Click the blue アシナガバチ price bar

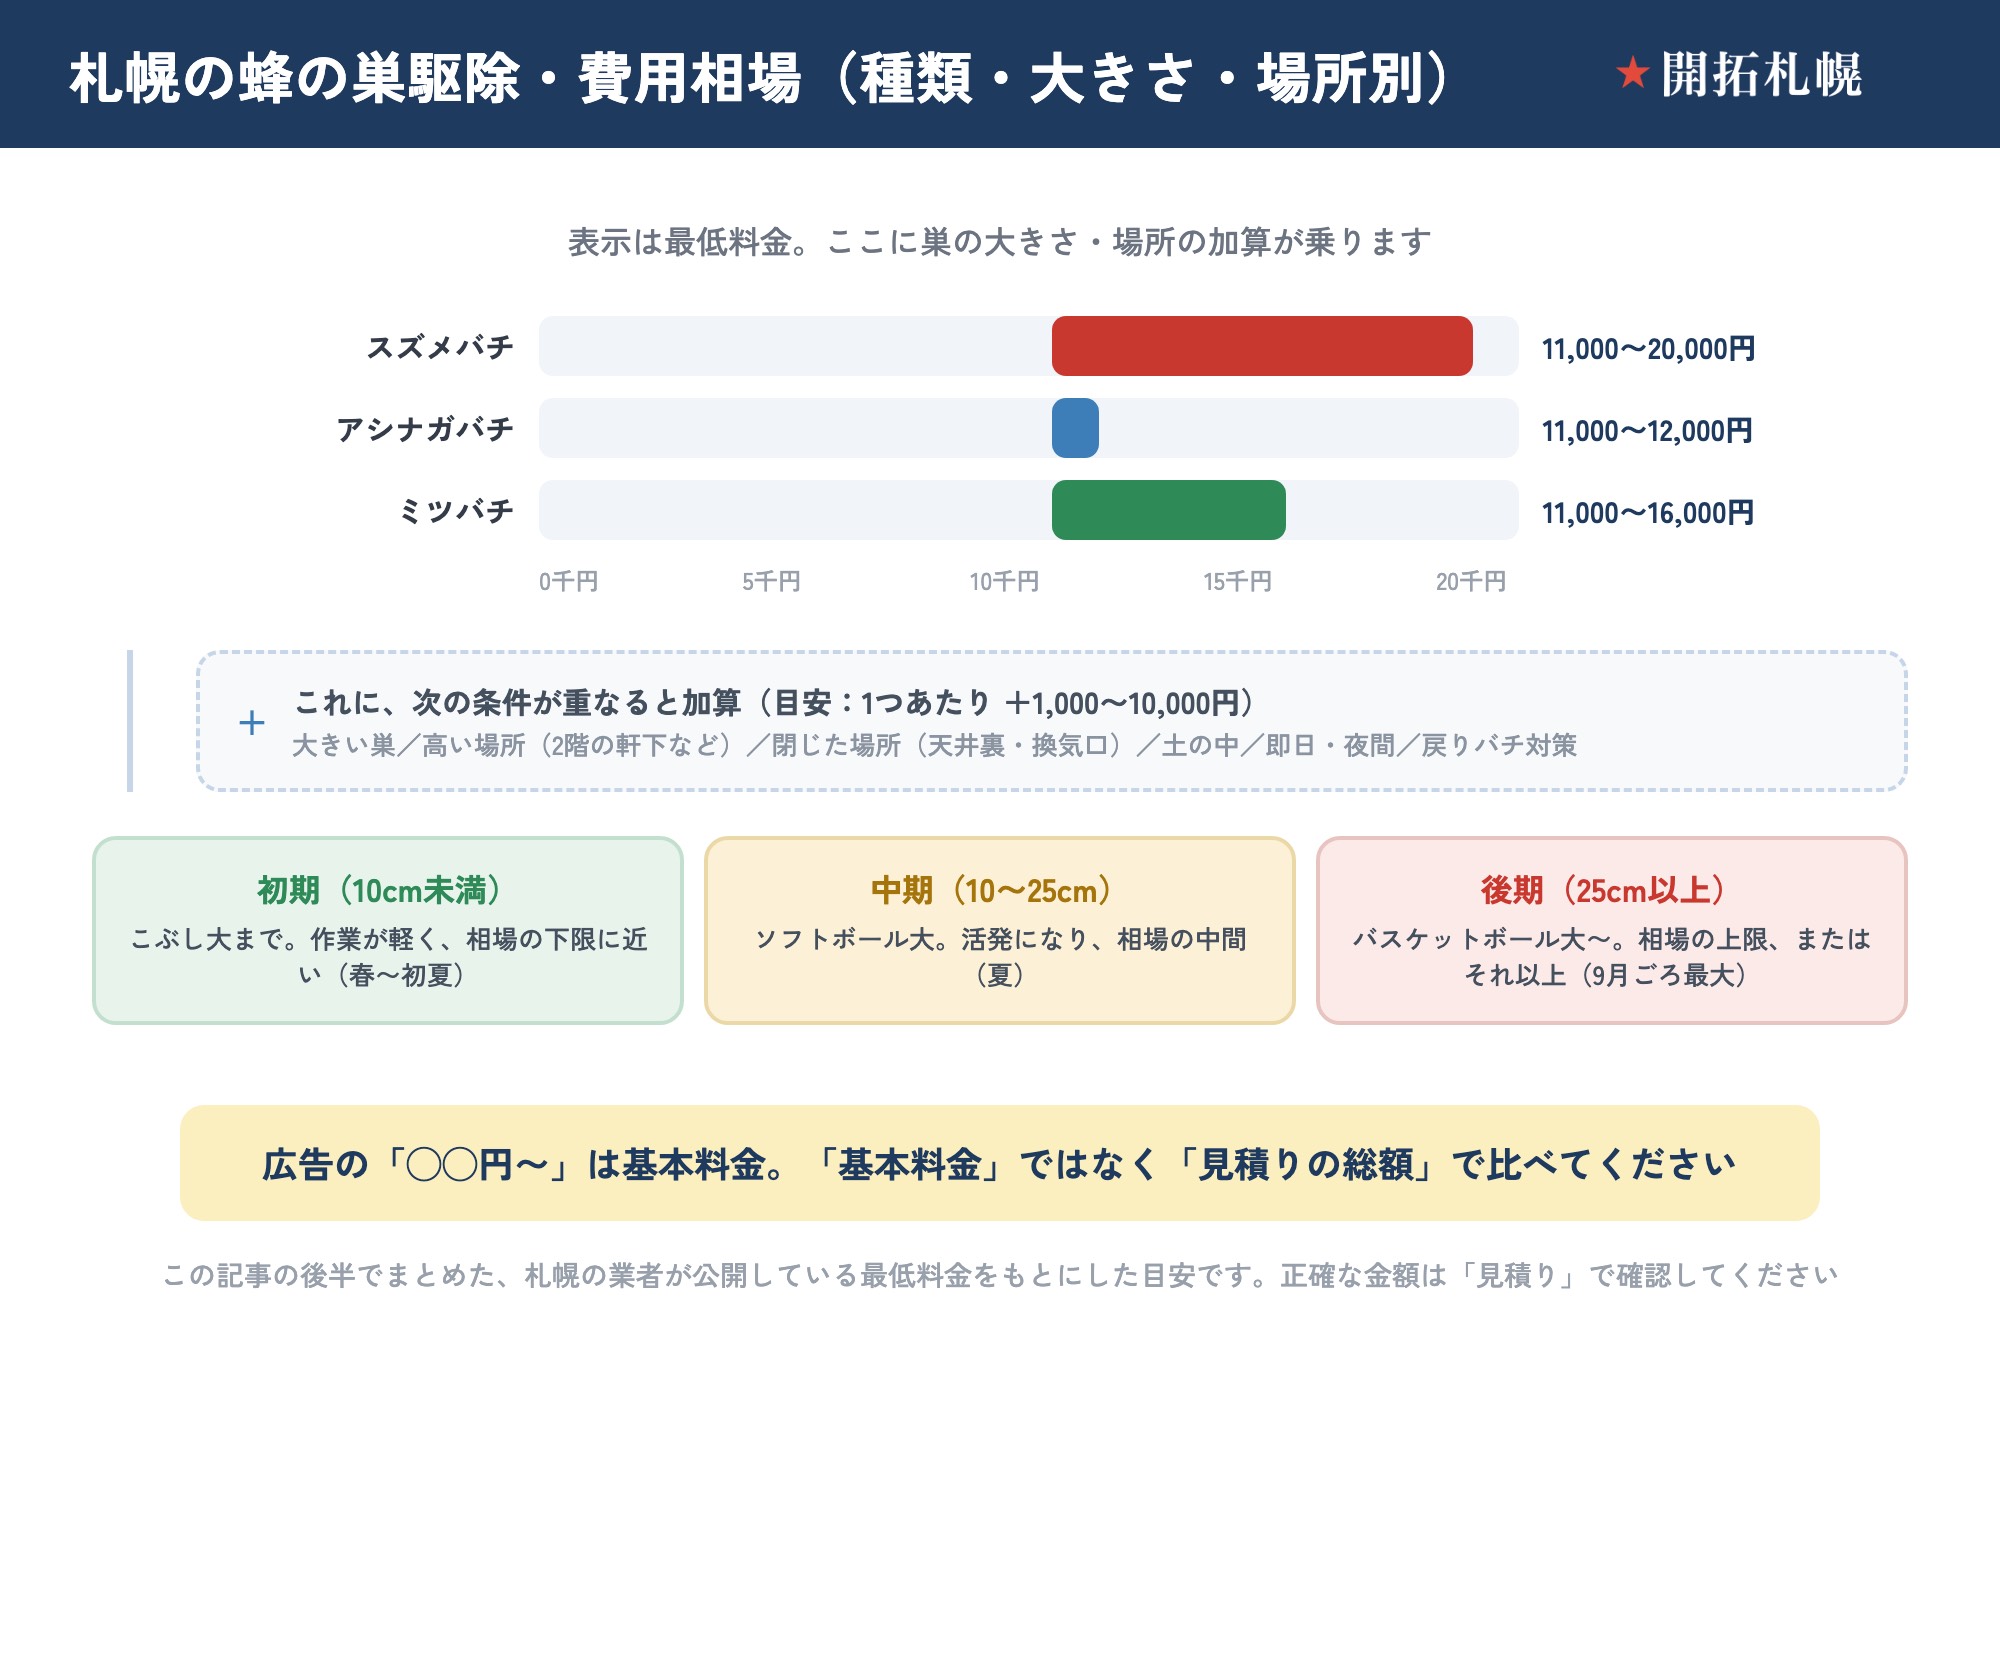[1075, 428]
